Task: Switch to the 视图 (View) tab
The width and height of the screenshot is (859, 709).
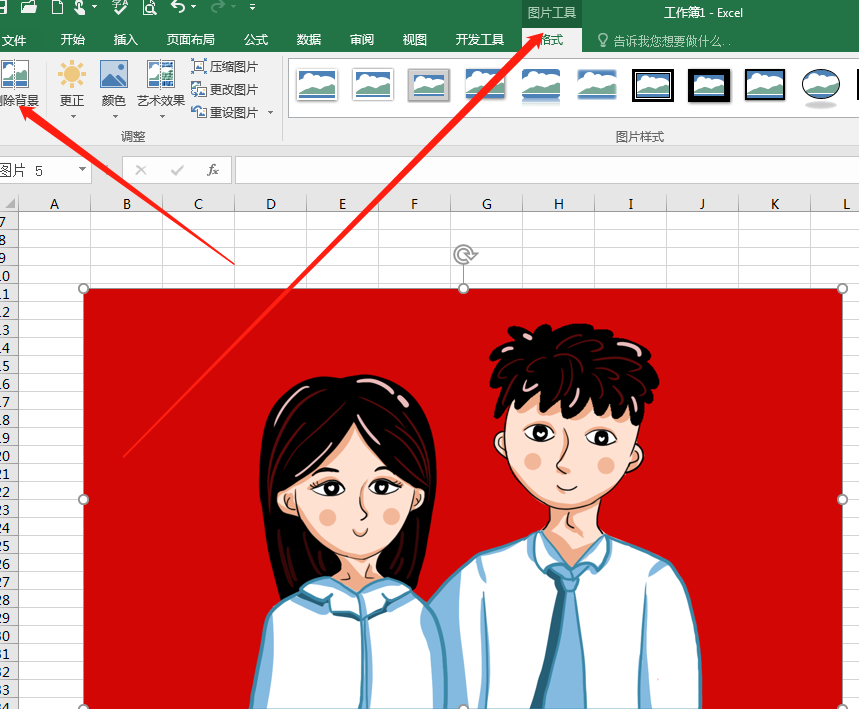Action: (x=414, y=39)
